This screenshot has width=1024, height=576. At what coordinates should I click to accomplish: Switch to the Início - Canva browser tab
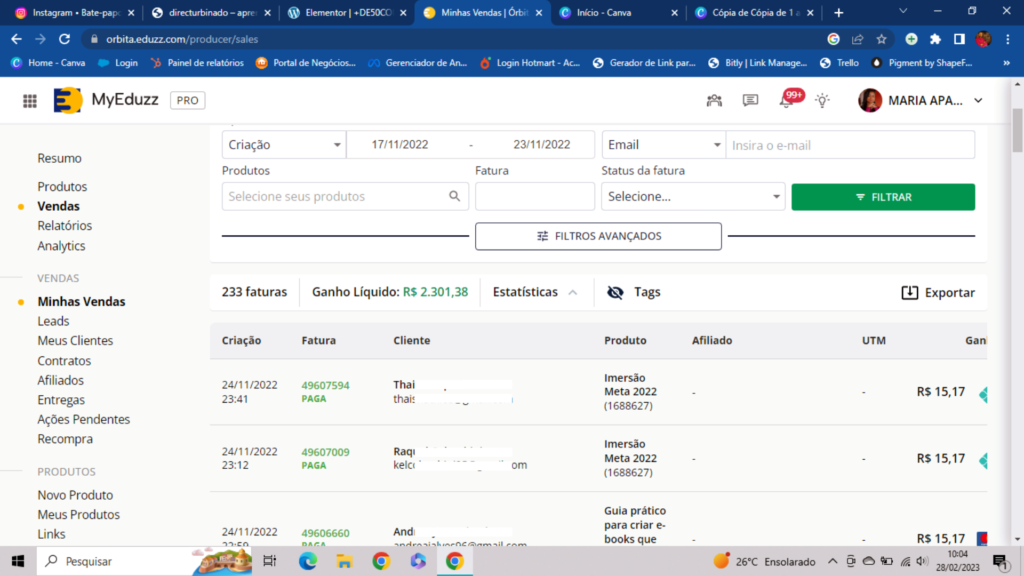(608, 13)
